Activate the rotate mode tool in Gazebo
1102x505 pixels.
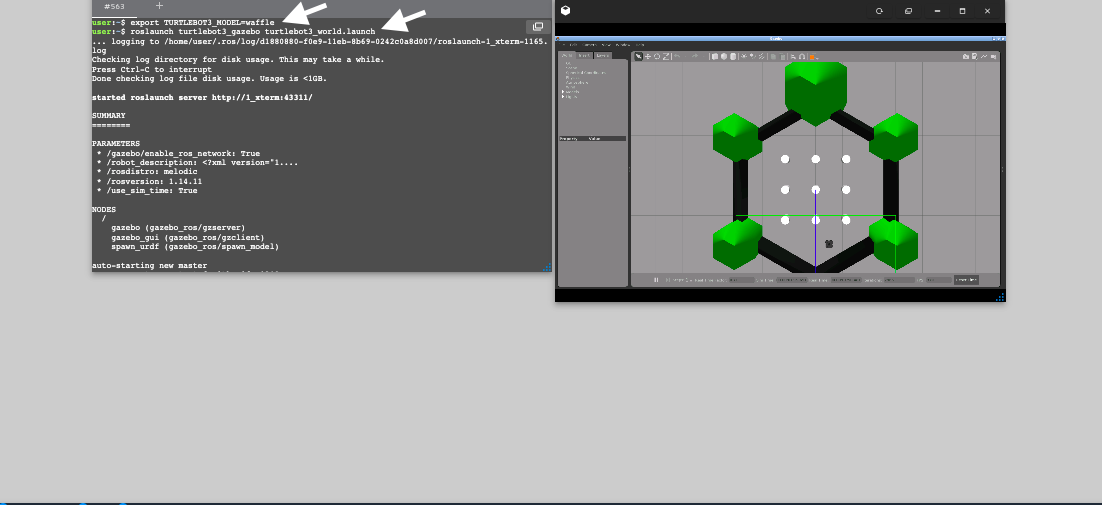click(657, 56)
